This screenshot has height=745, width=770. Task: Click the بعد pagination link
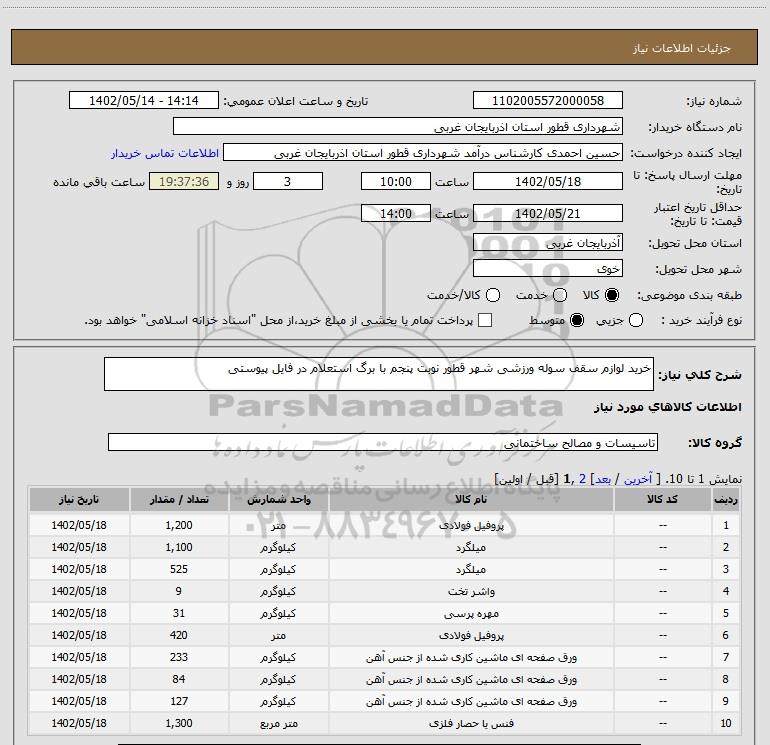point(603,479)
